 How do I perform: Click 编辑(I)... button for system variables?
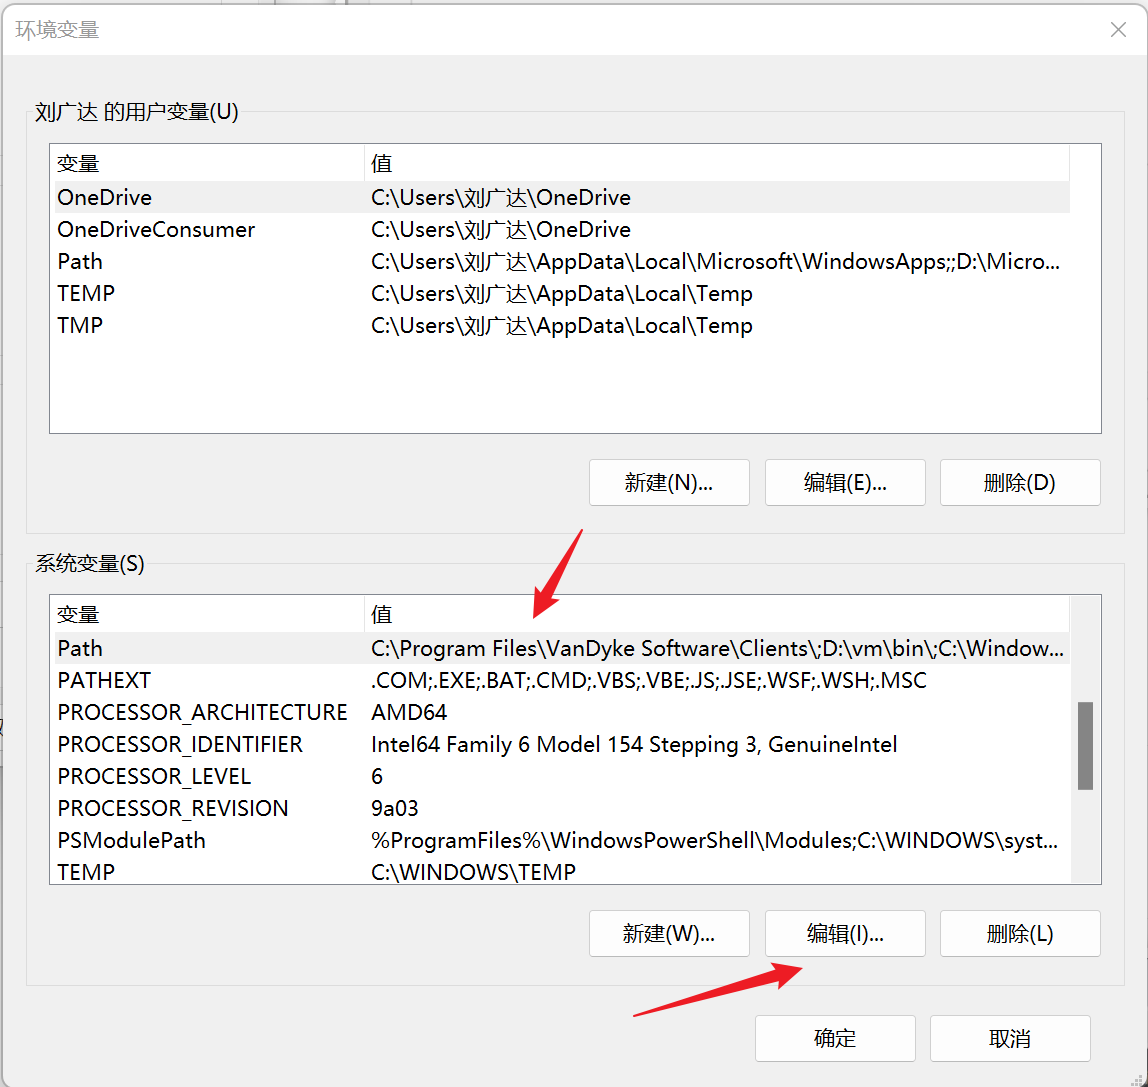tap(845, 933)
